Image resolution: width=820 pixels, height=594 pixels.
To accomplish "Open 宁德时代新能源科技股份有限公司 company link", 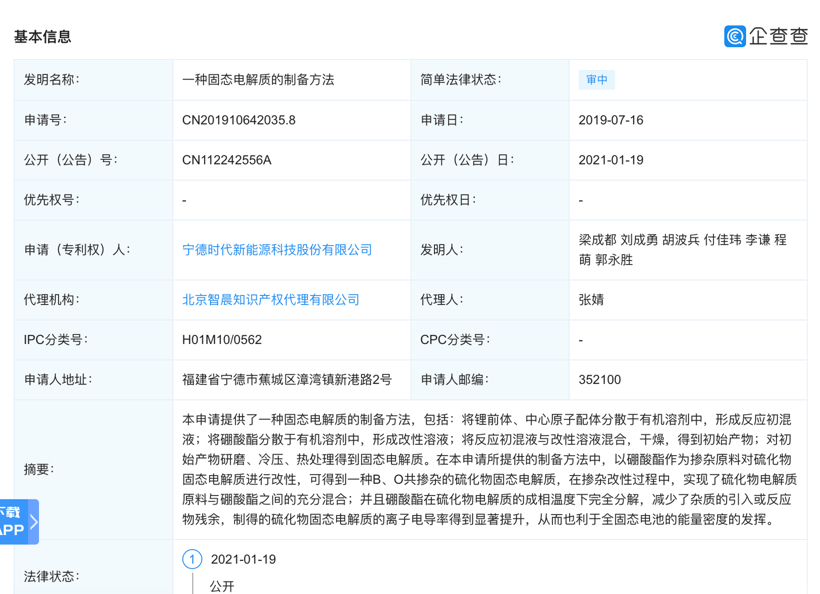I will pos(277,250).
